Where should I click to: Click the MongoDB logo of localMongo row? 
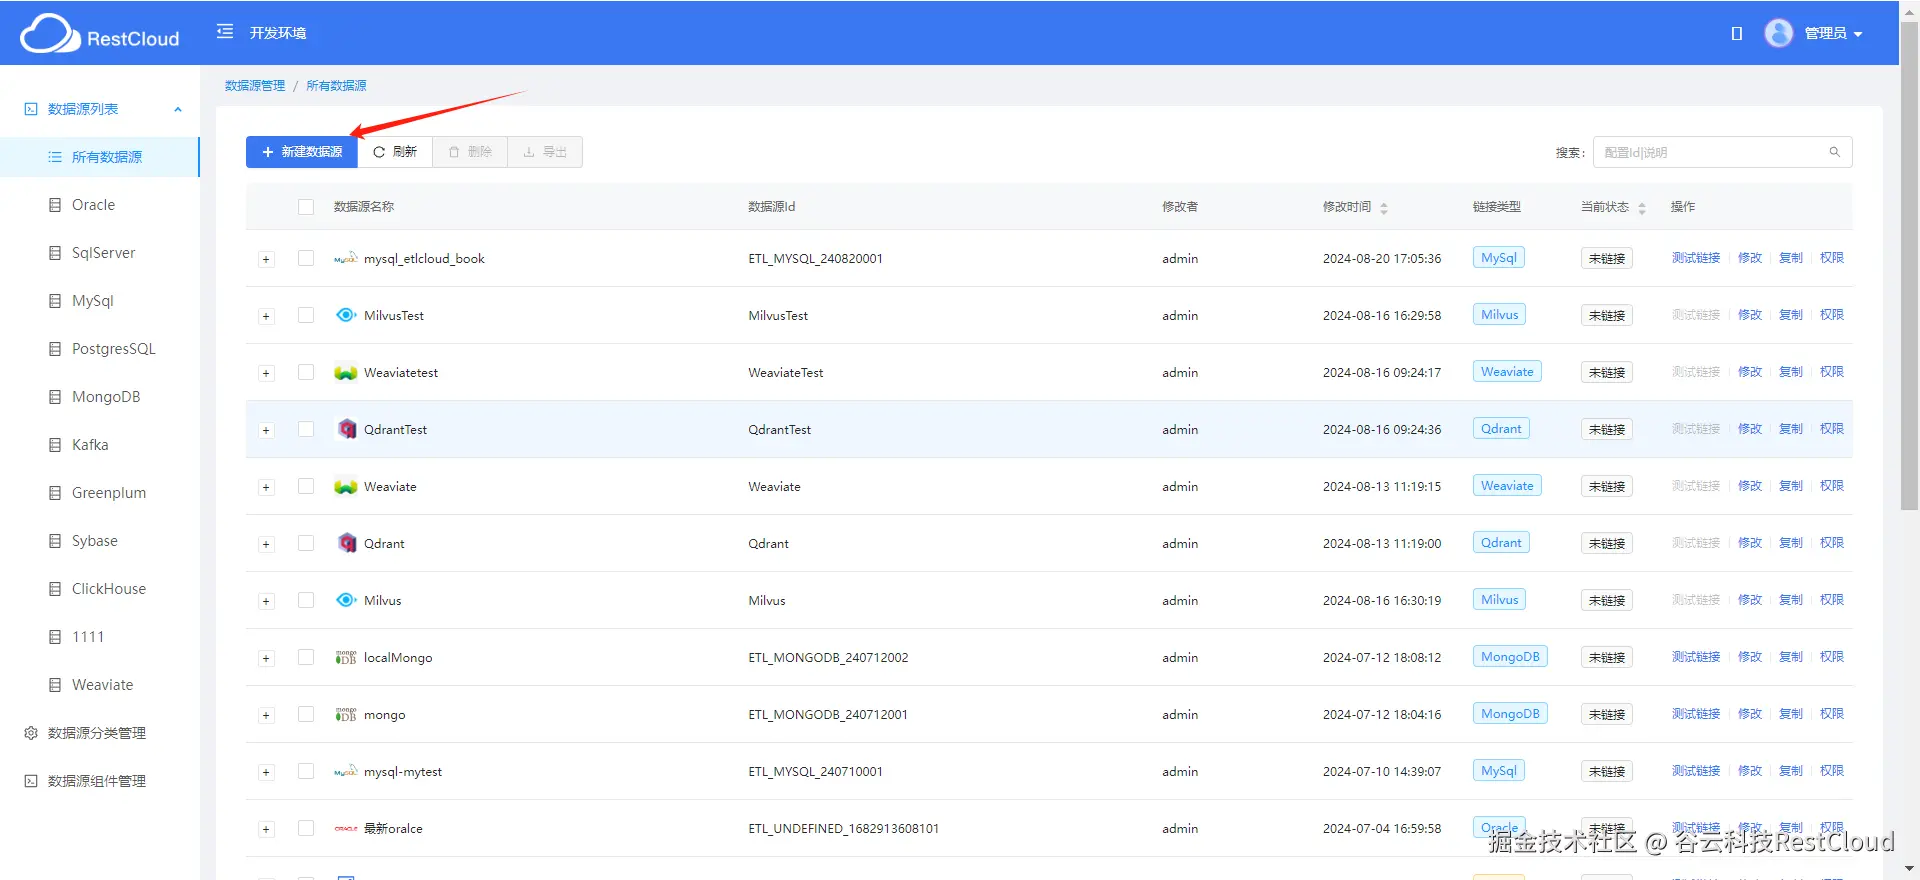pyautogui.click(x=346, y=657)
